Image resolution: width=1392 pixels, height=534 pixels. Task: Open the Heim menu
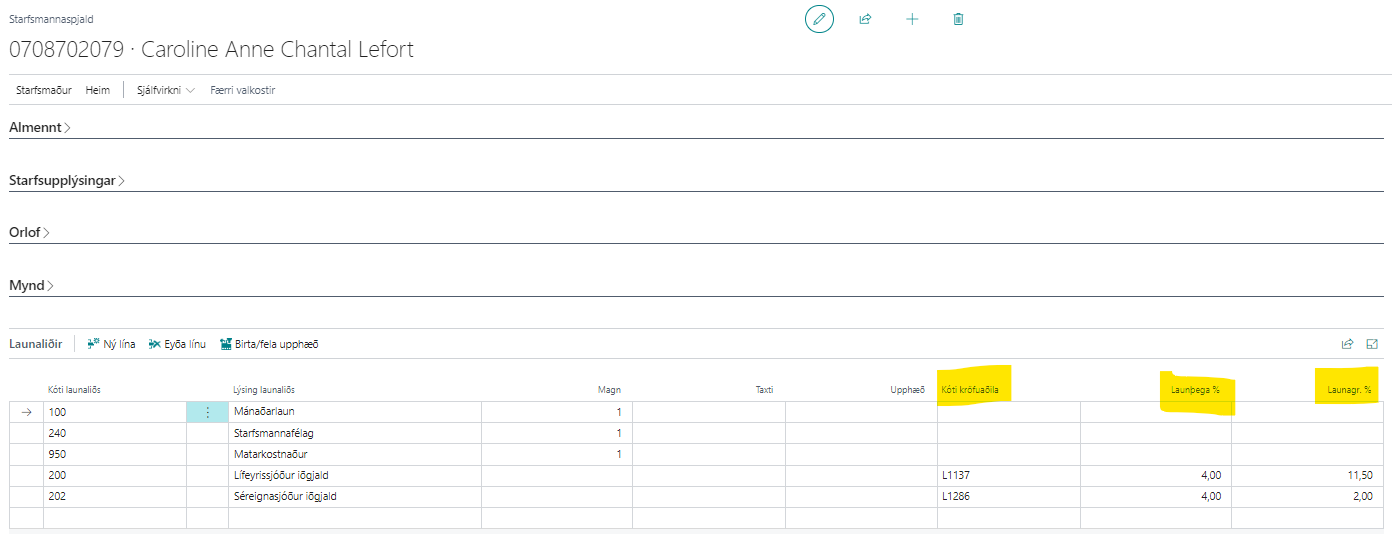pos(97,90)
